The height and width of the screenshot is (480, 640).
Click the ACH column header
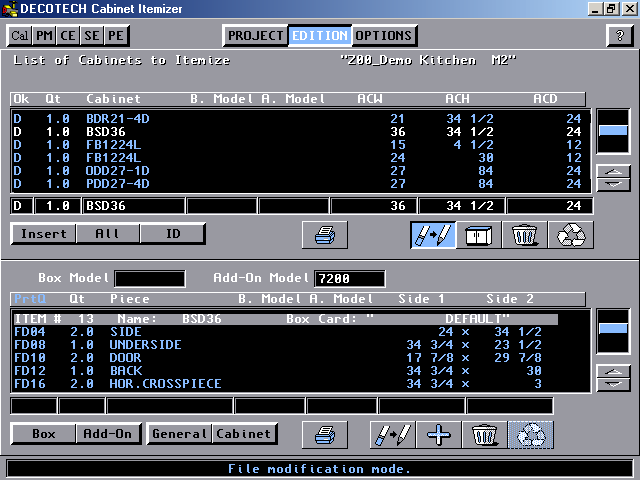(x=457, y=99)
